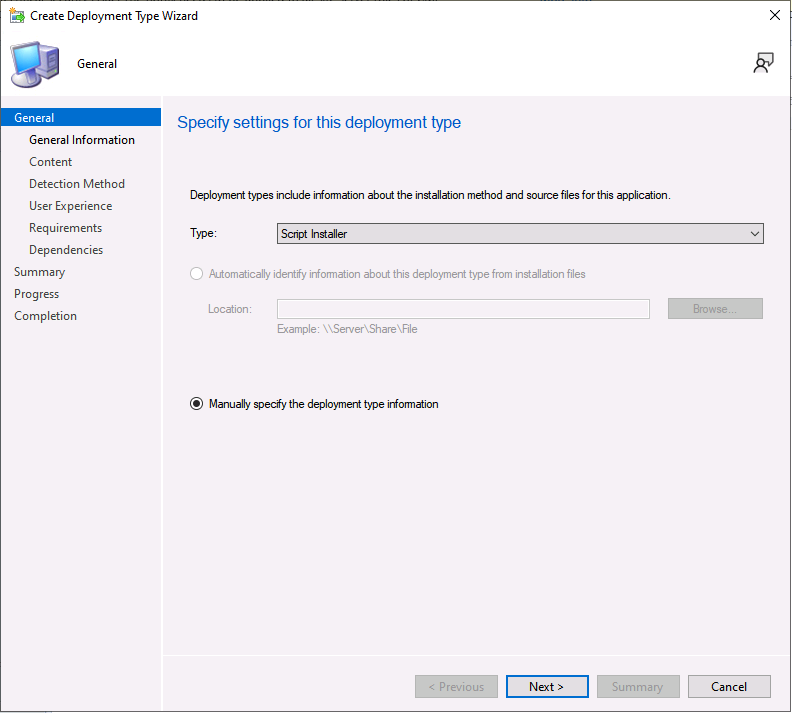
Task: Click the Progress step in sidebar
Action: 37,294
